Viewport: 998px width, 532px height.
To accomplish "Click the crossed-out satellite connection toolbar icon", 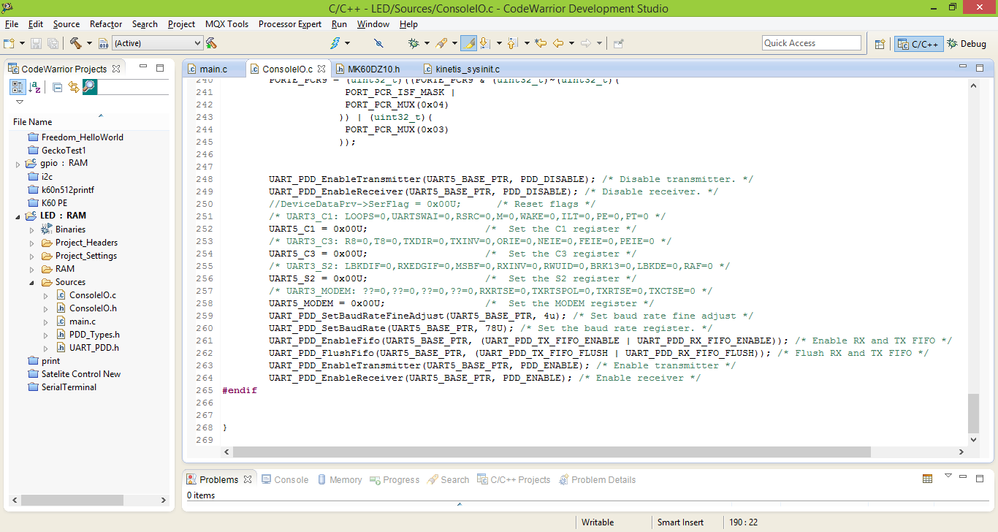I will tap(379, 43).
